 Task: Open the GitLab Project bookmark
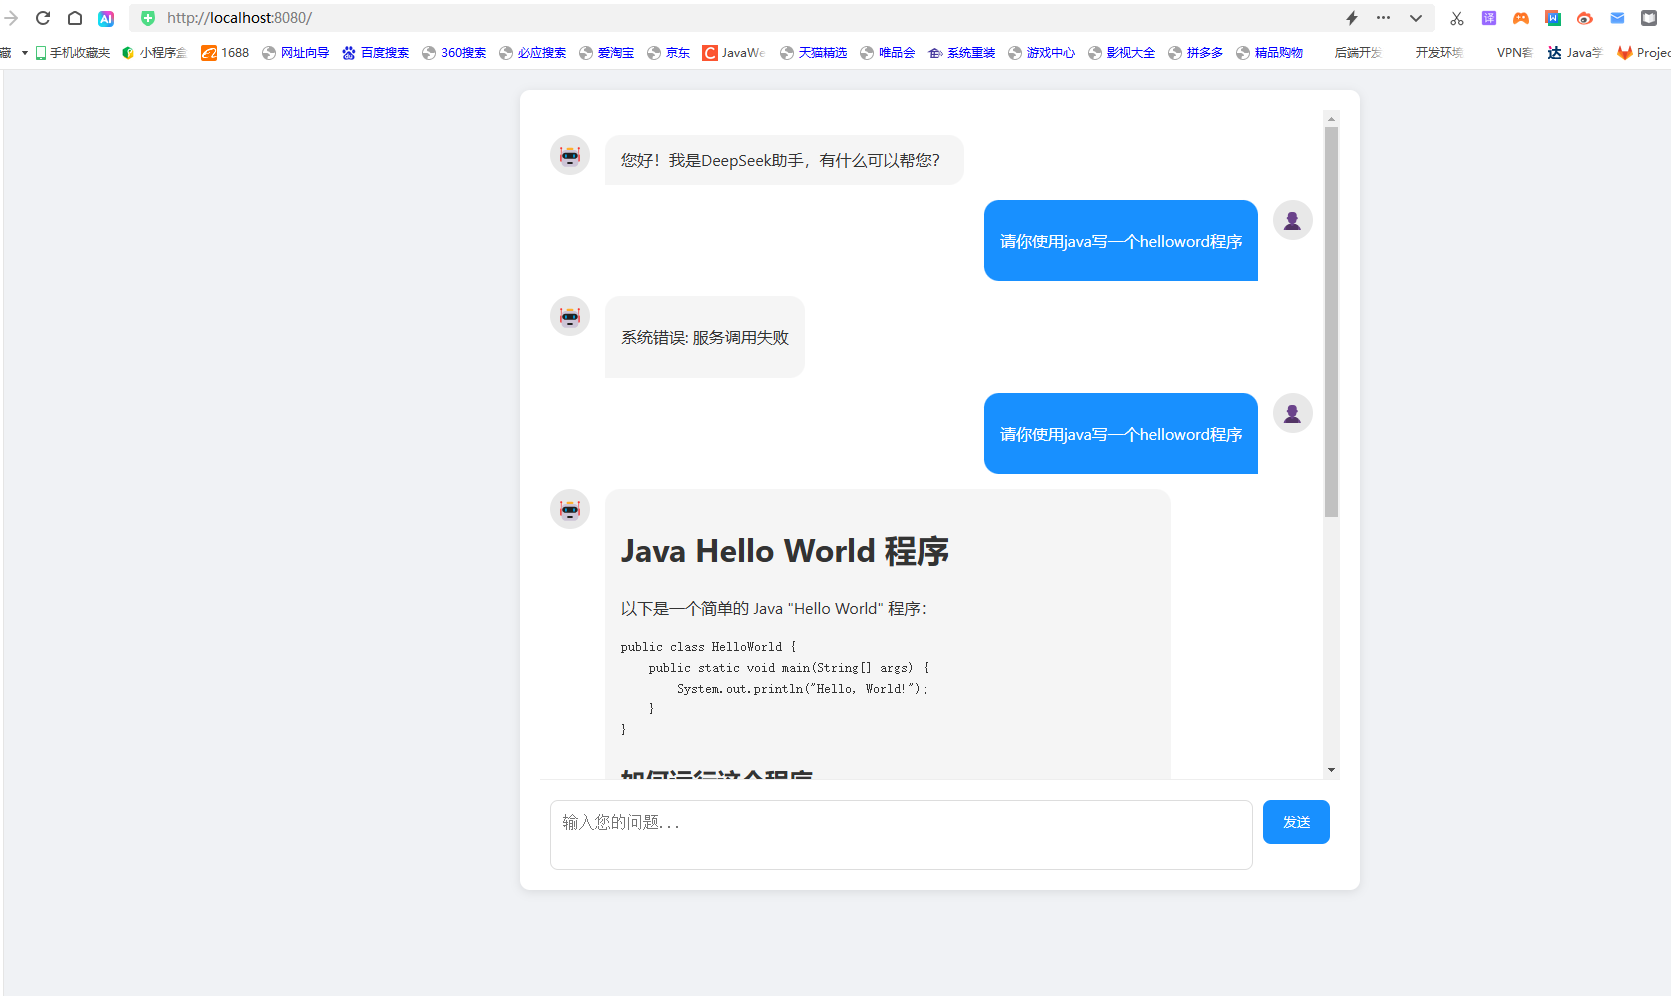(x=1644, y=53)
